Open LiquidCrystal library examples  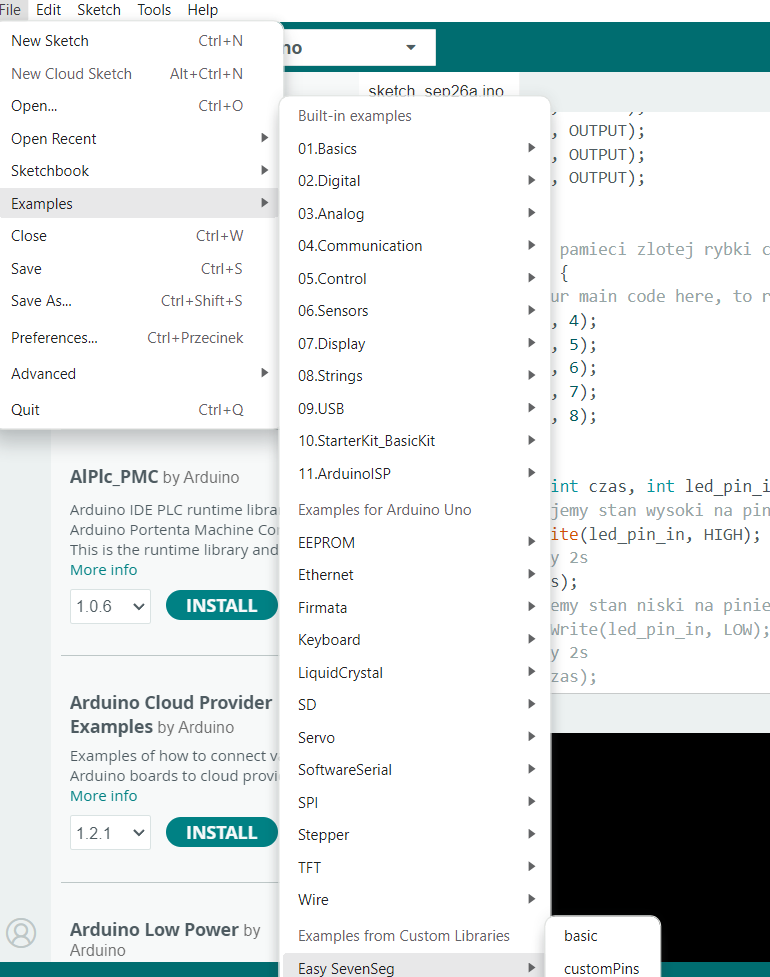(x=416, y=673)
